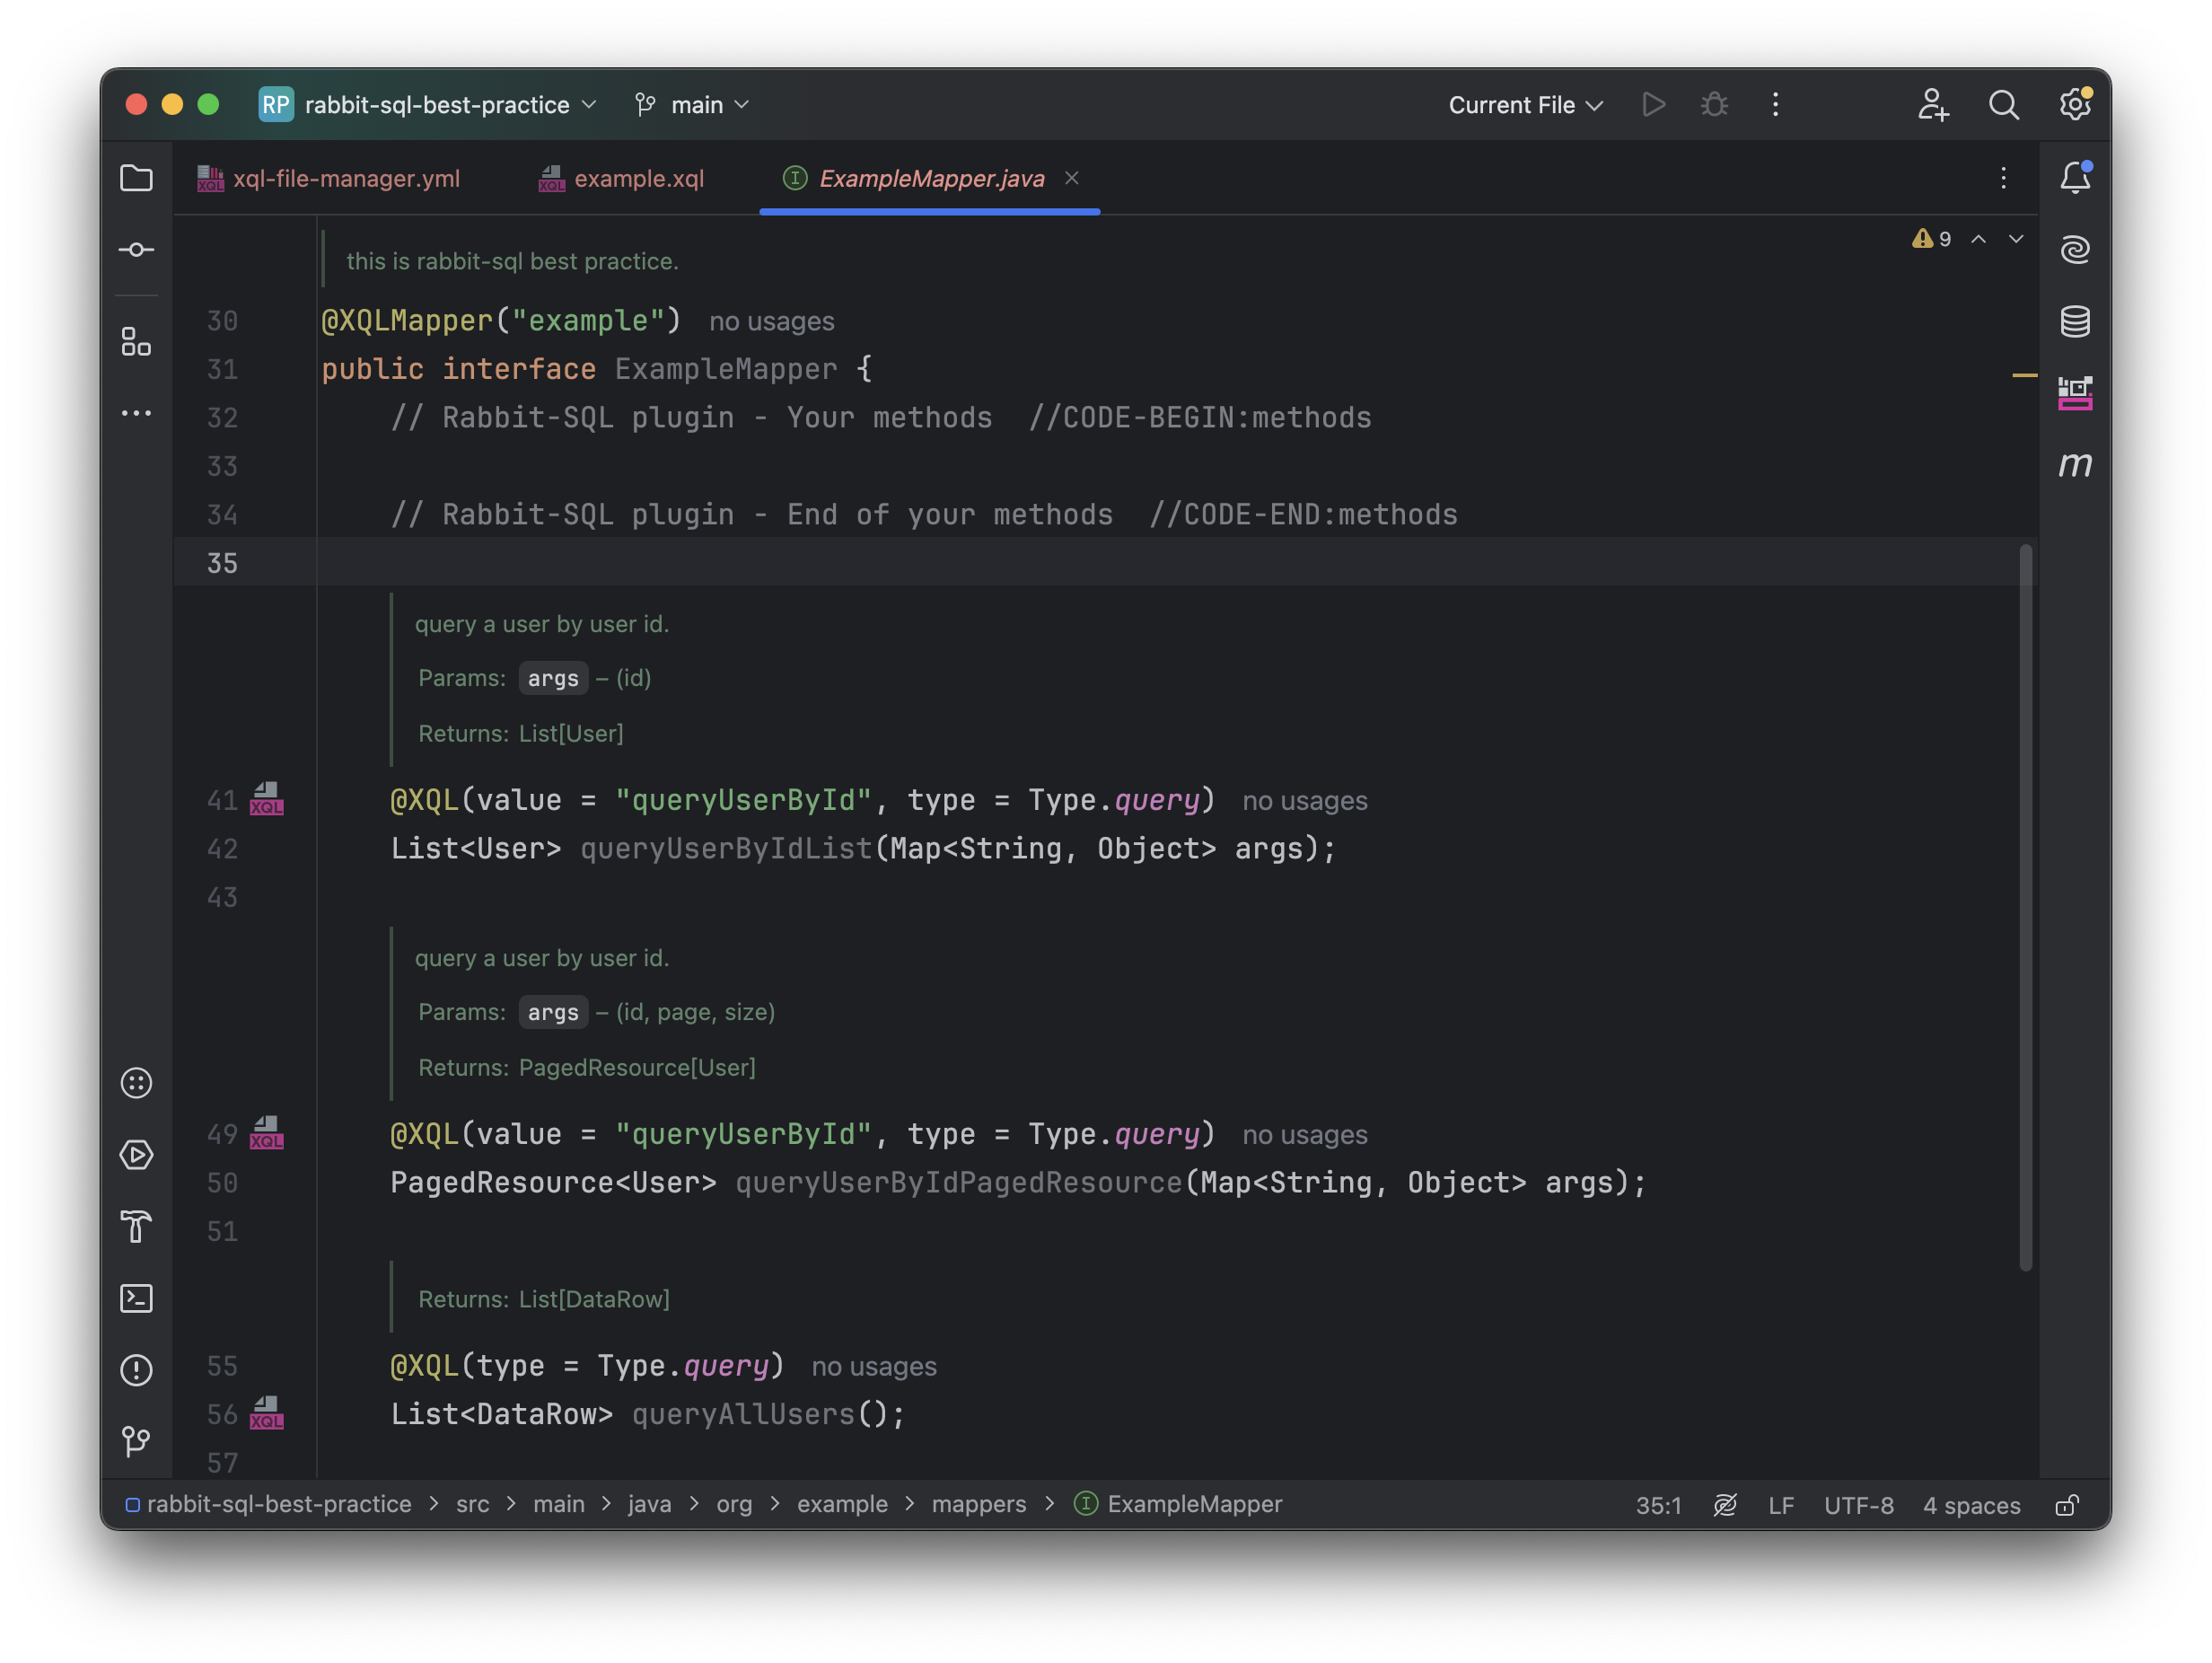
Task: Switch to xql-file-manager.yml tab
Action: [x=329, y=178]
